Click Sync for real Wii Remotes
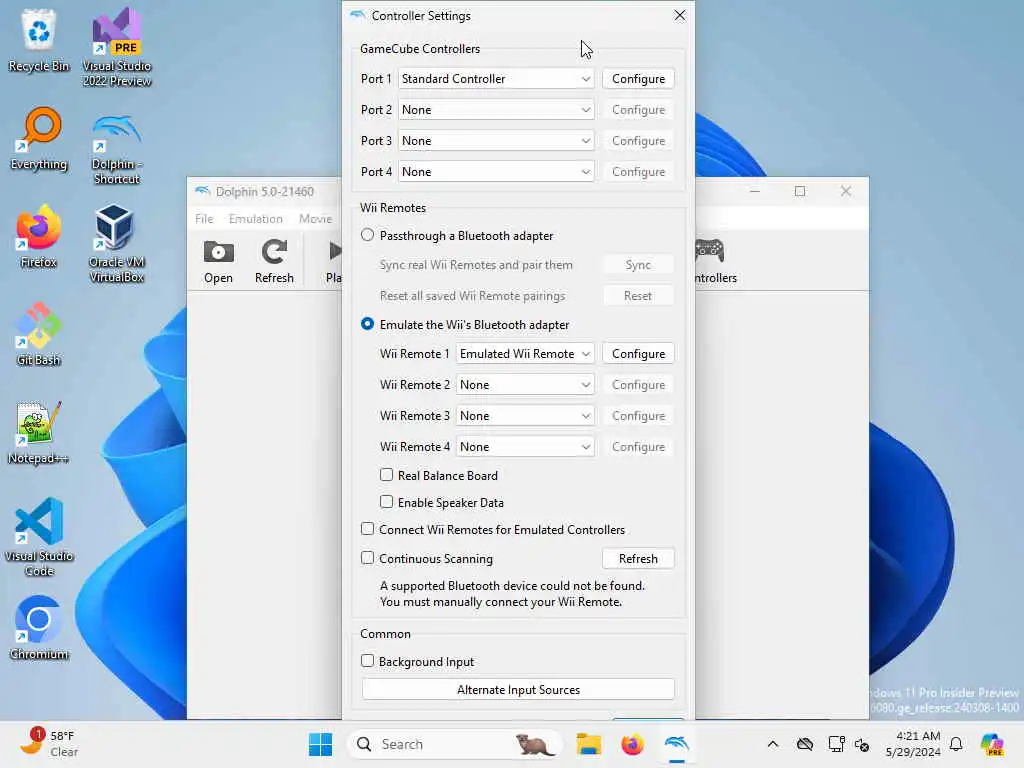 tap(638, 264)
